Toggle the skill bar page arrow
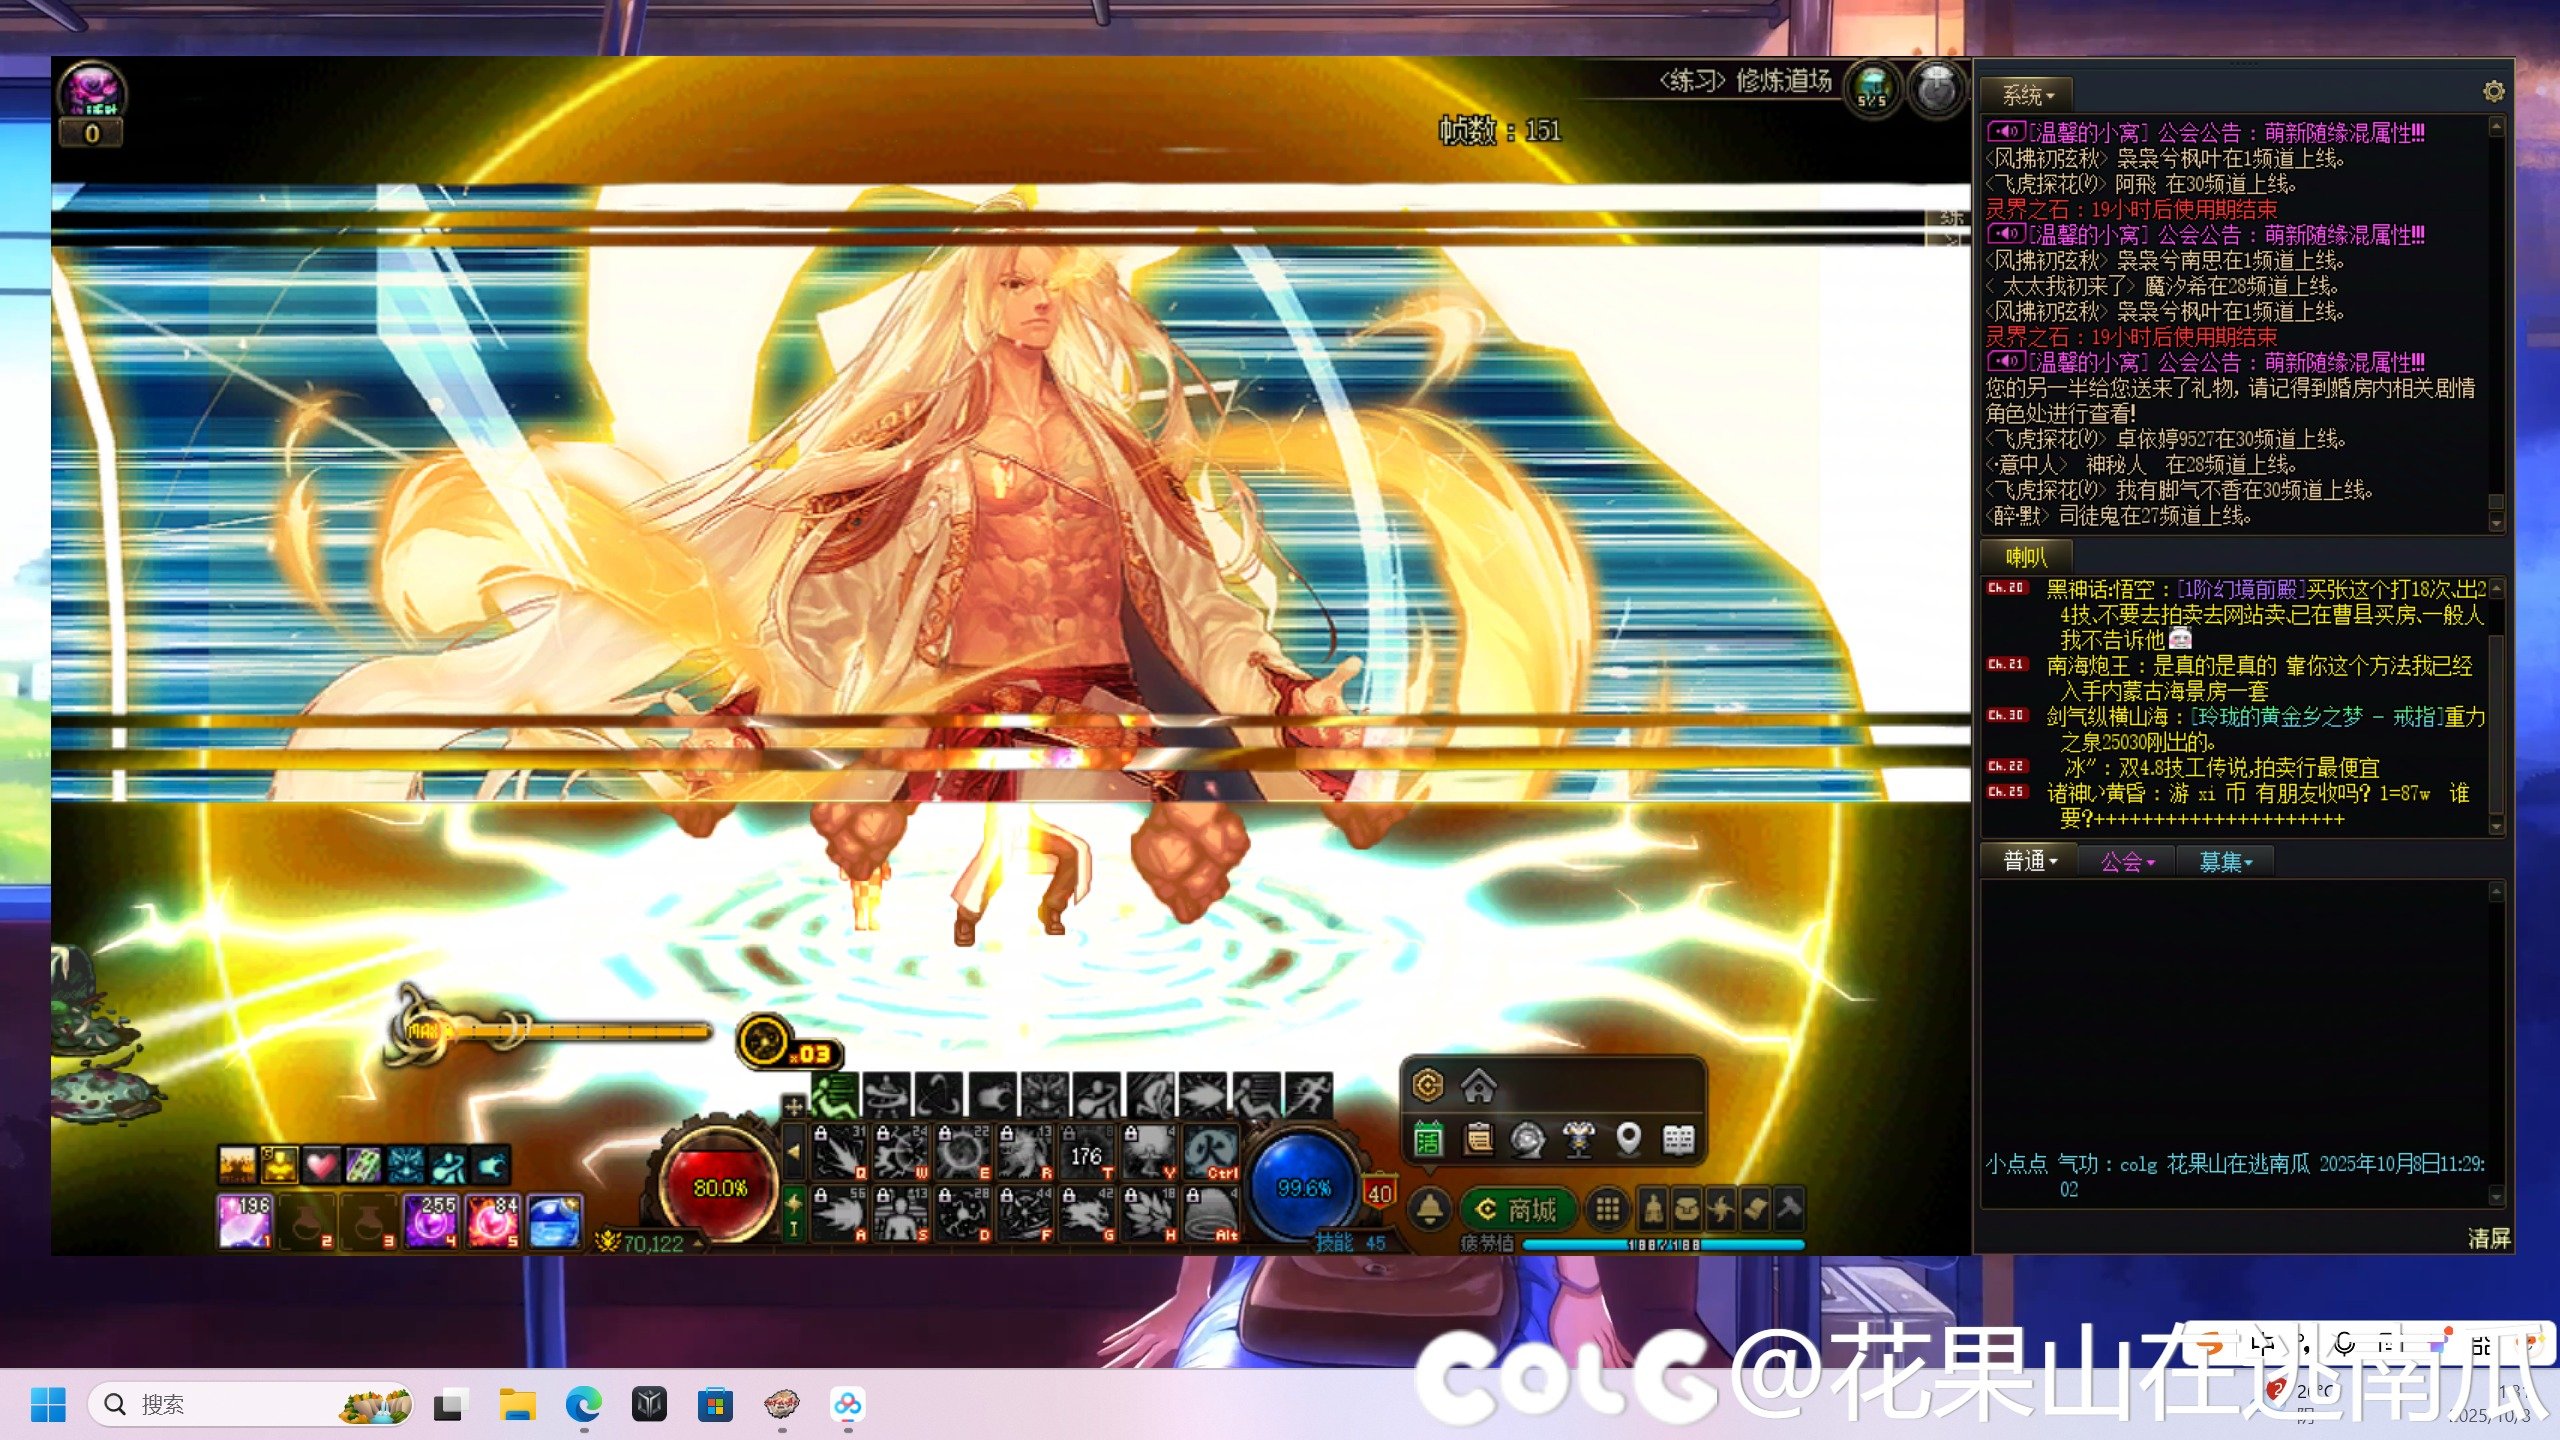This screenshot has height=1440, width=2560. click(x=793, y=1151)
